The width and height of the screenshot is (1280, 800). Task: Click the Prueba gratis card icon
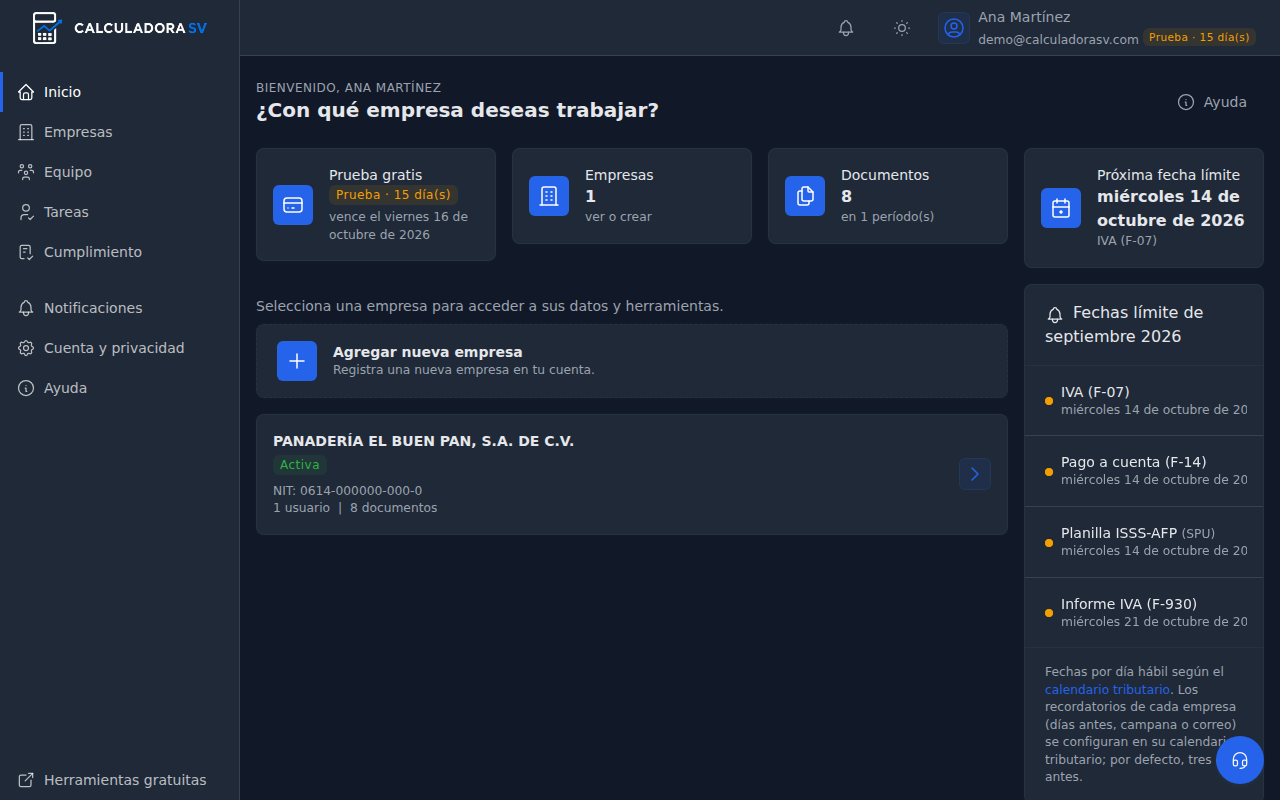(293, 205)
